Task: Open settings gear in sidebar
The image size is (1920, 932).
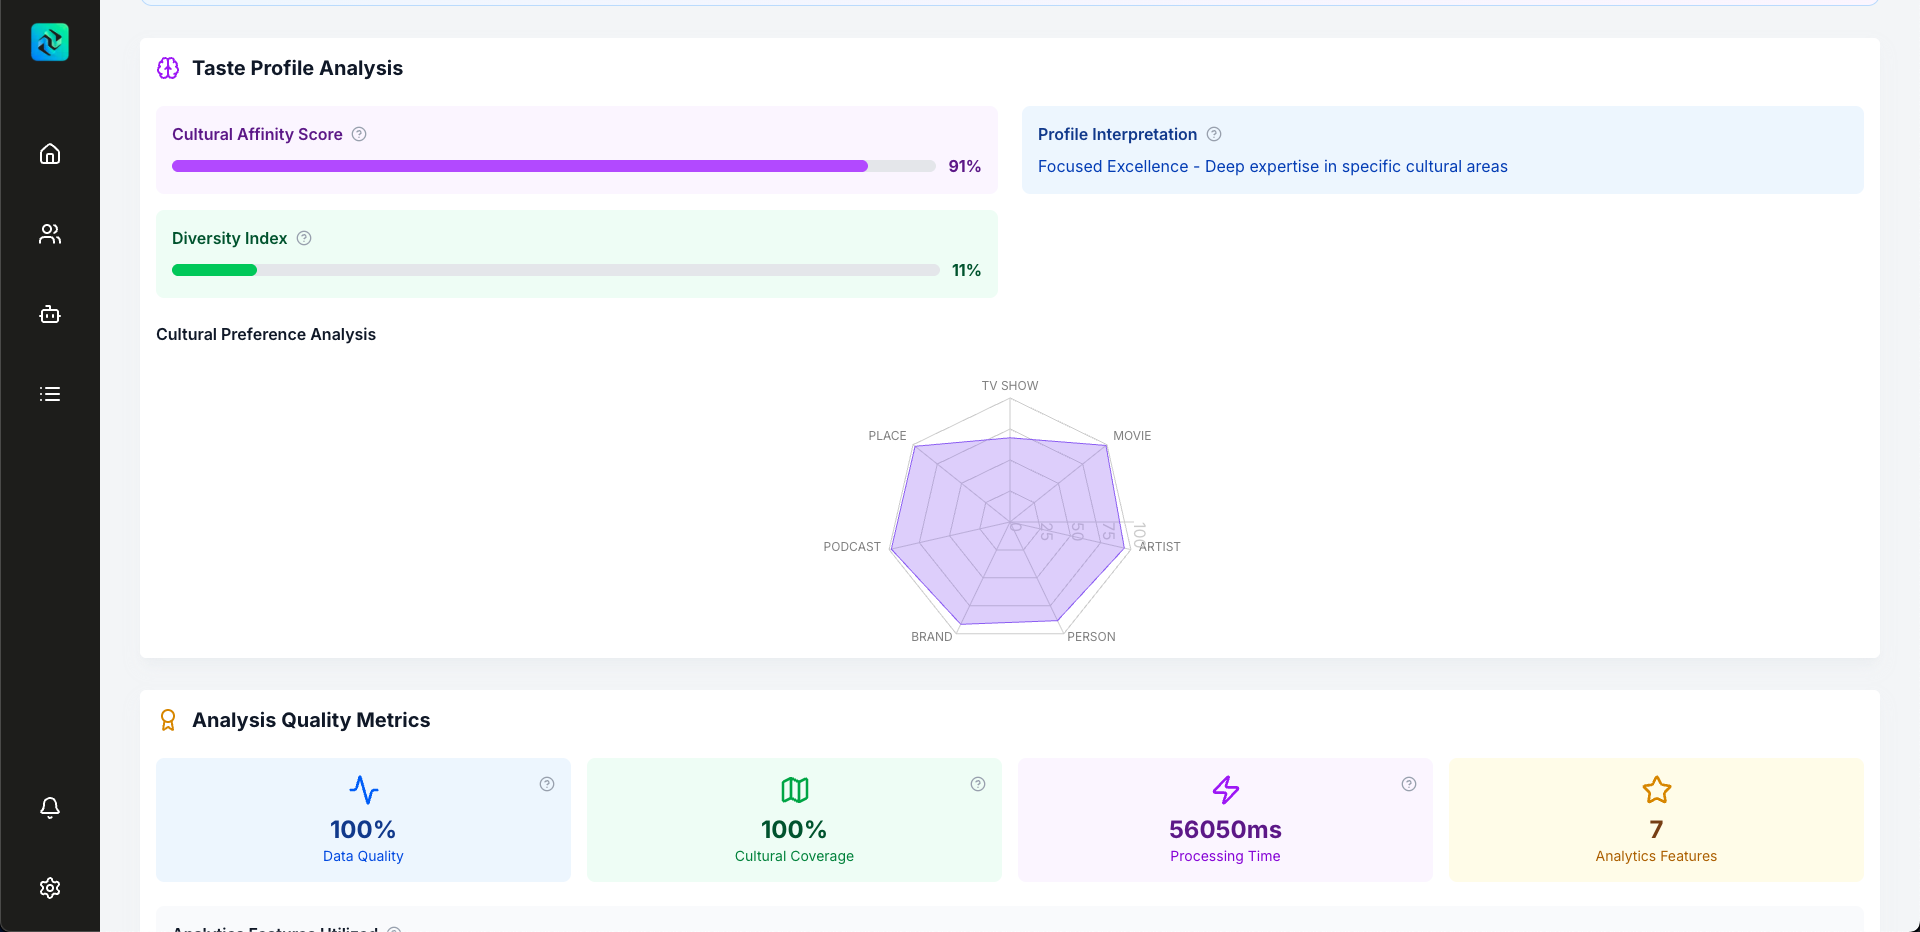Action: click(x=50, y=888)
